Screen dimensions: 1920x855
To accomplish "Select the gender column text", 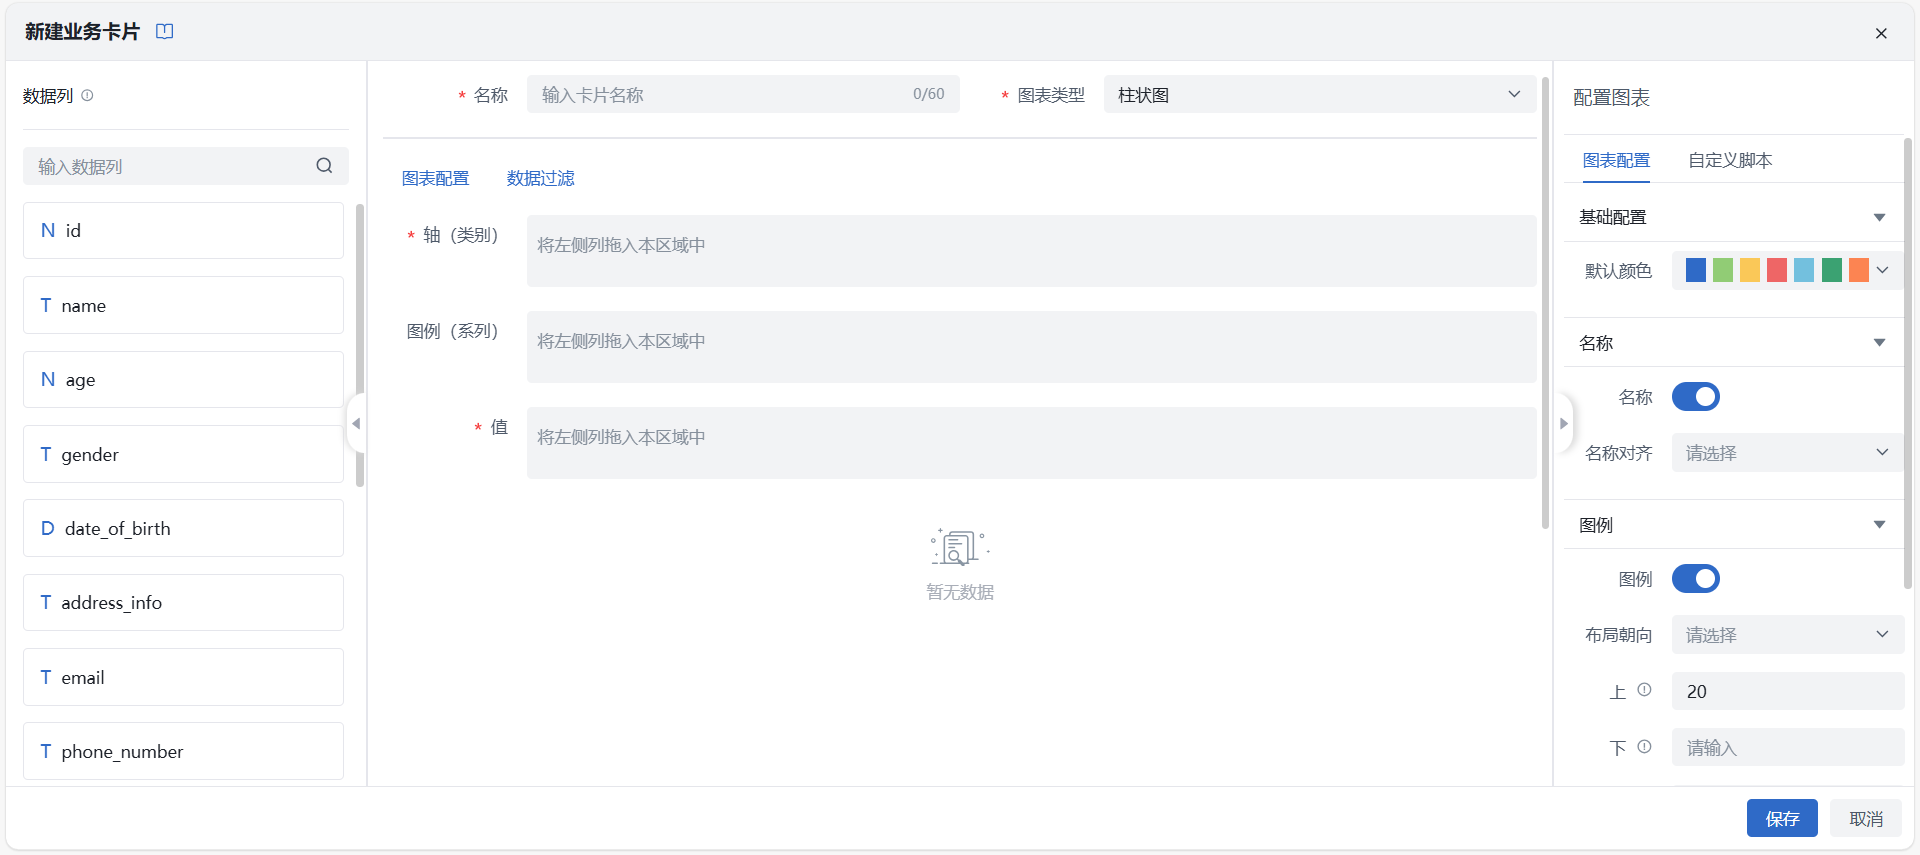I will tap(89, 455).
